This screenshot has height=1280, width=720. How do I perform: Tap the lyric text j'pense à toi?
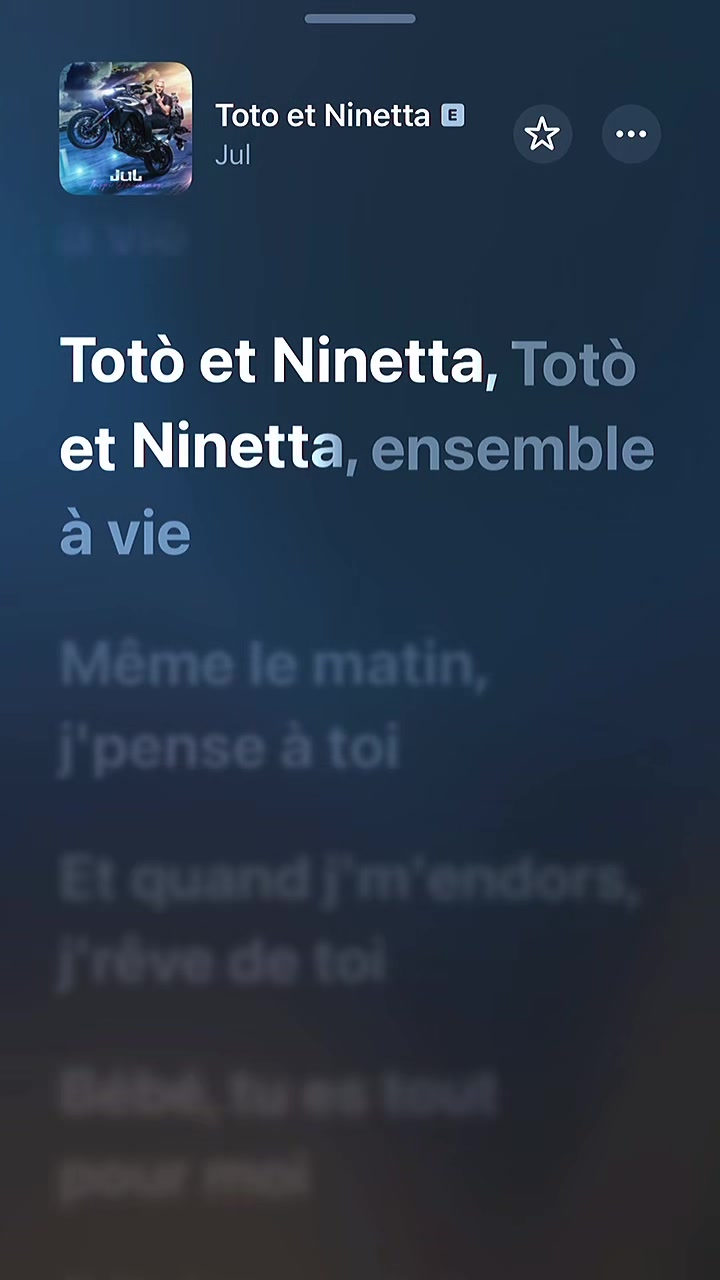pos(229,750)
